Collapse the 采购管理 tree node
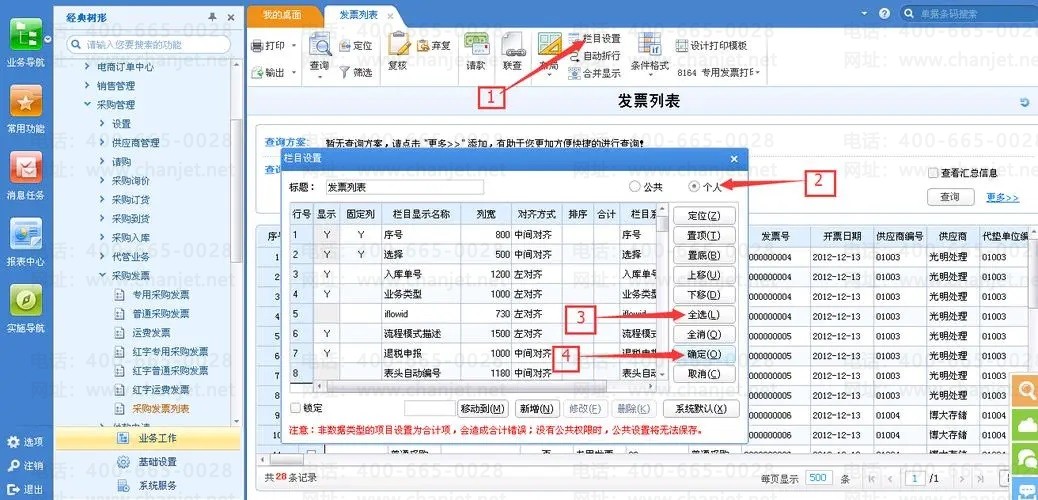 point(87,105)
